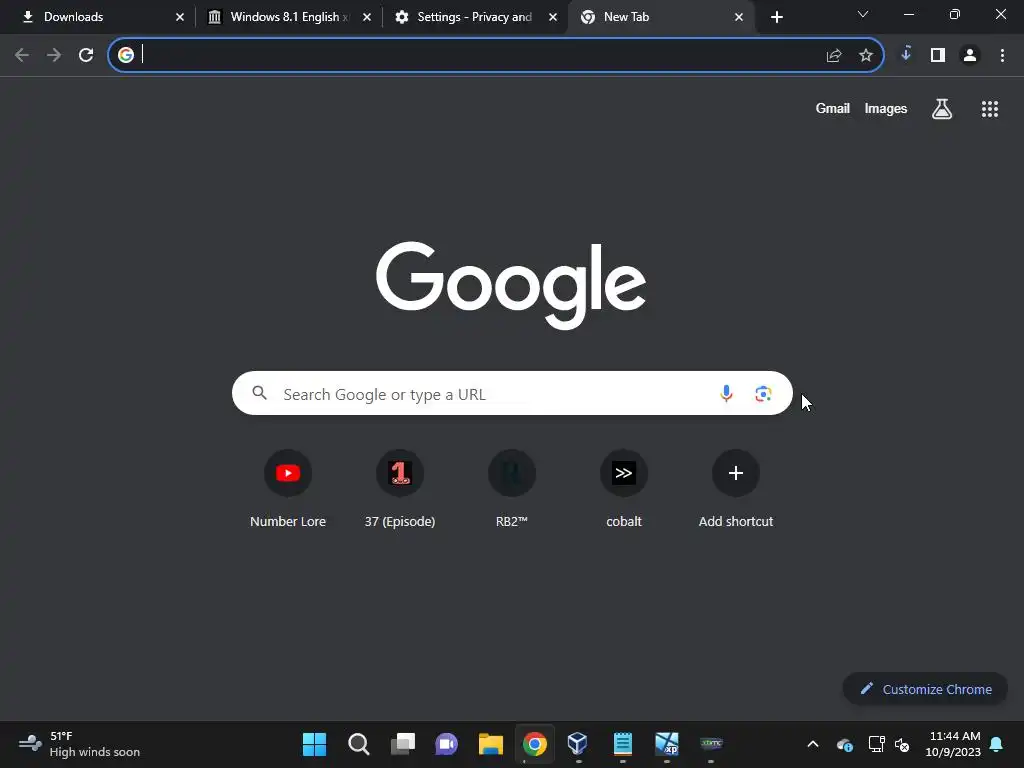1024x768 pixels.
Task: Go forward using the browser forward arrow
Action: [x=54, y=56]
